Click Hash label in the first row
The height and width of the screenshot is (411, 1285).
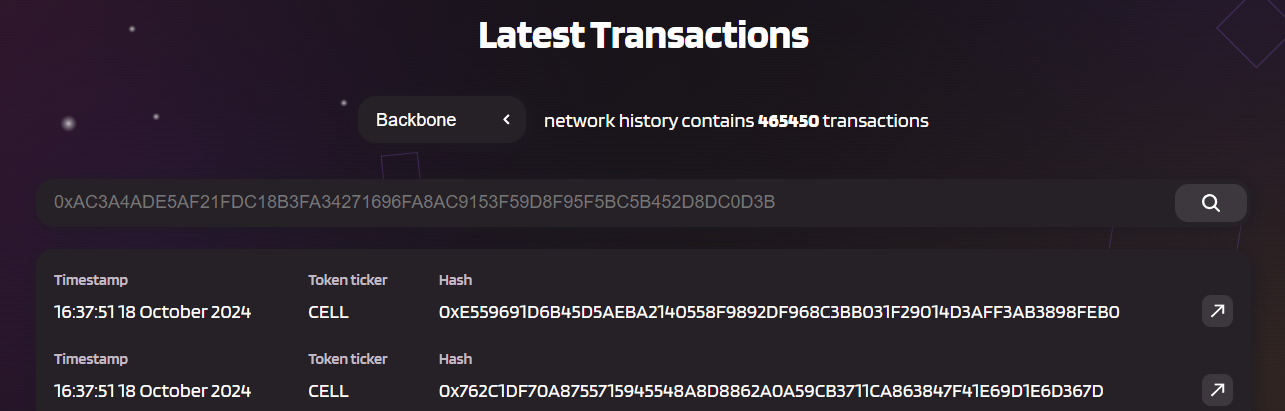coord(455,280)
